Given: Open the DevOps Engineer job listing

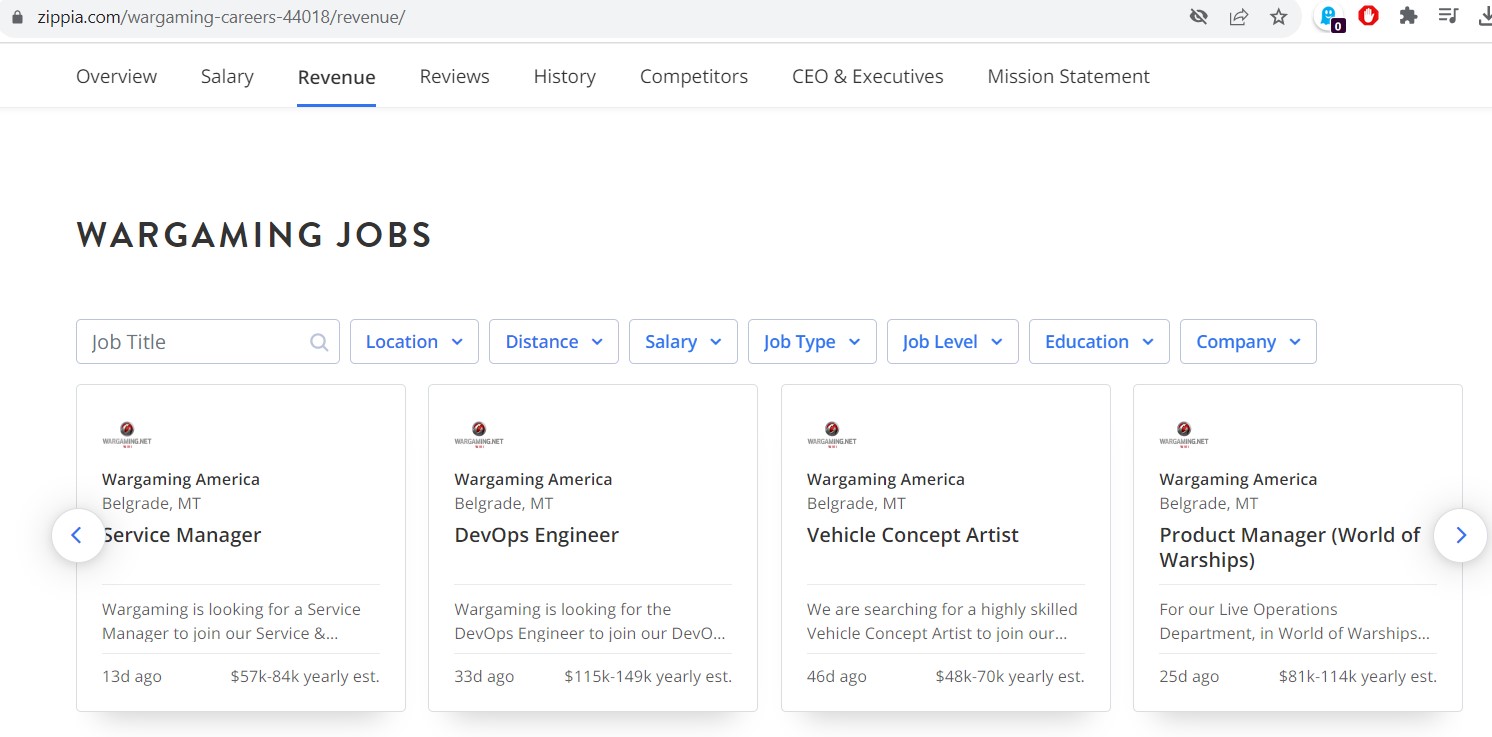Looking at the screenshot, I should click(x=536, y=535).
